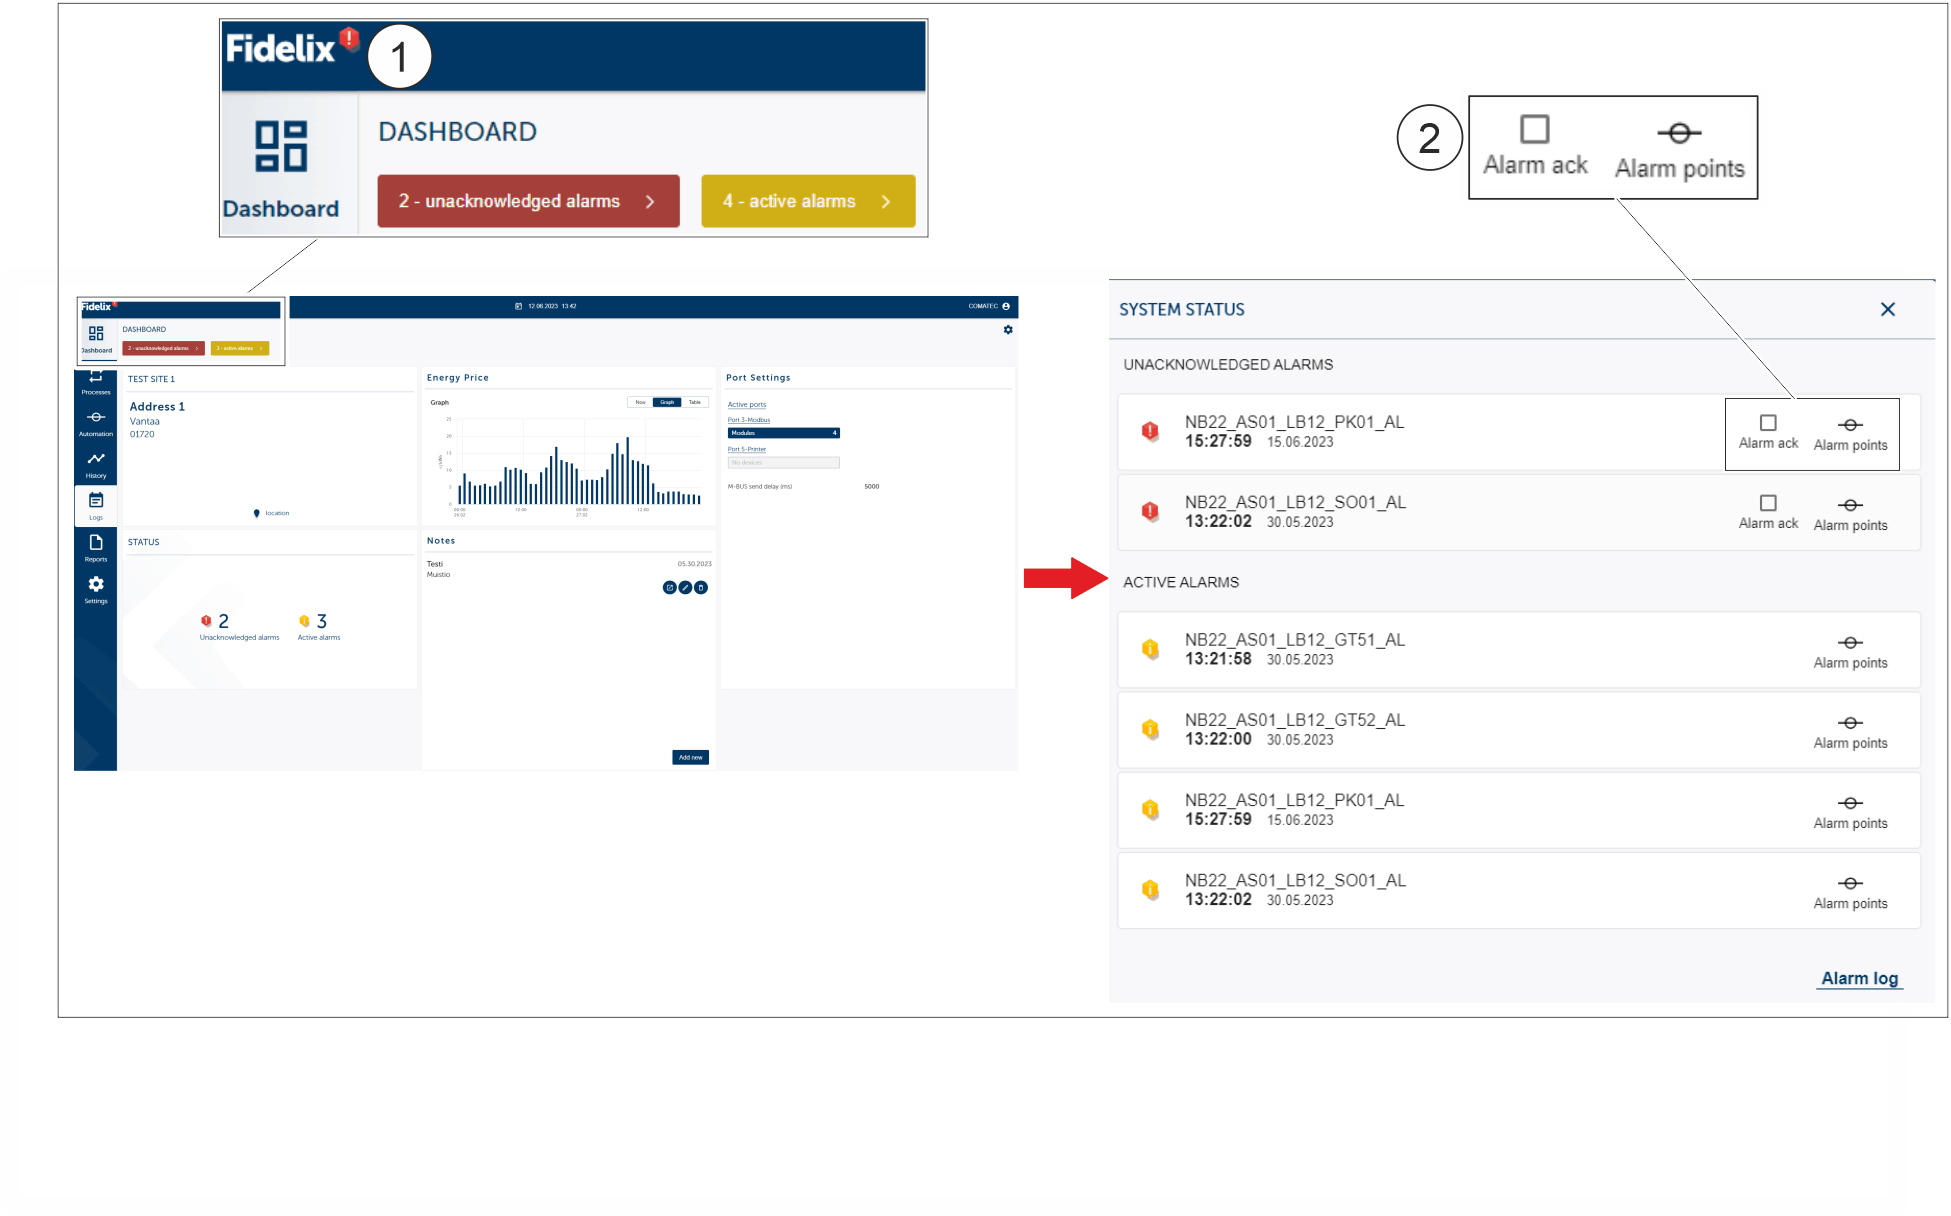Open Alarm points for active LB12_PK01_AL alarm
This screenshot has height=1216, width=1951.
click(1850, 812)
